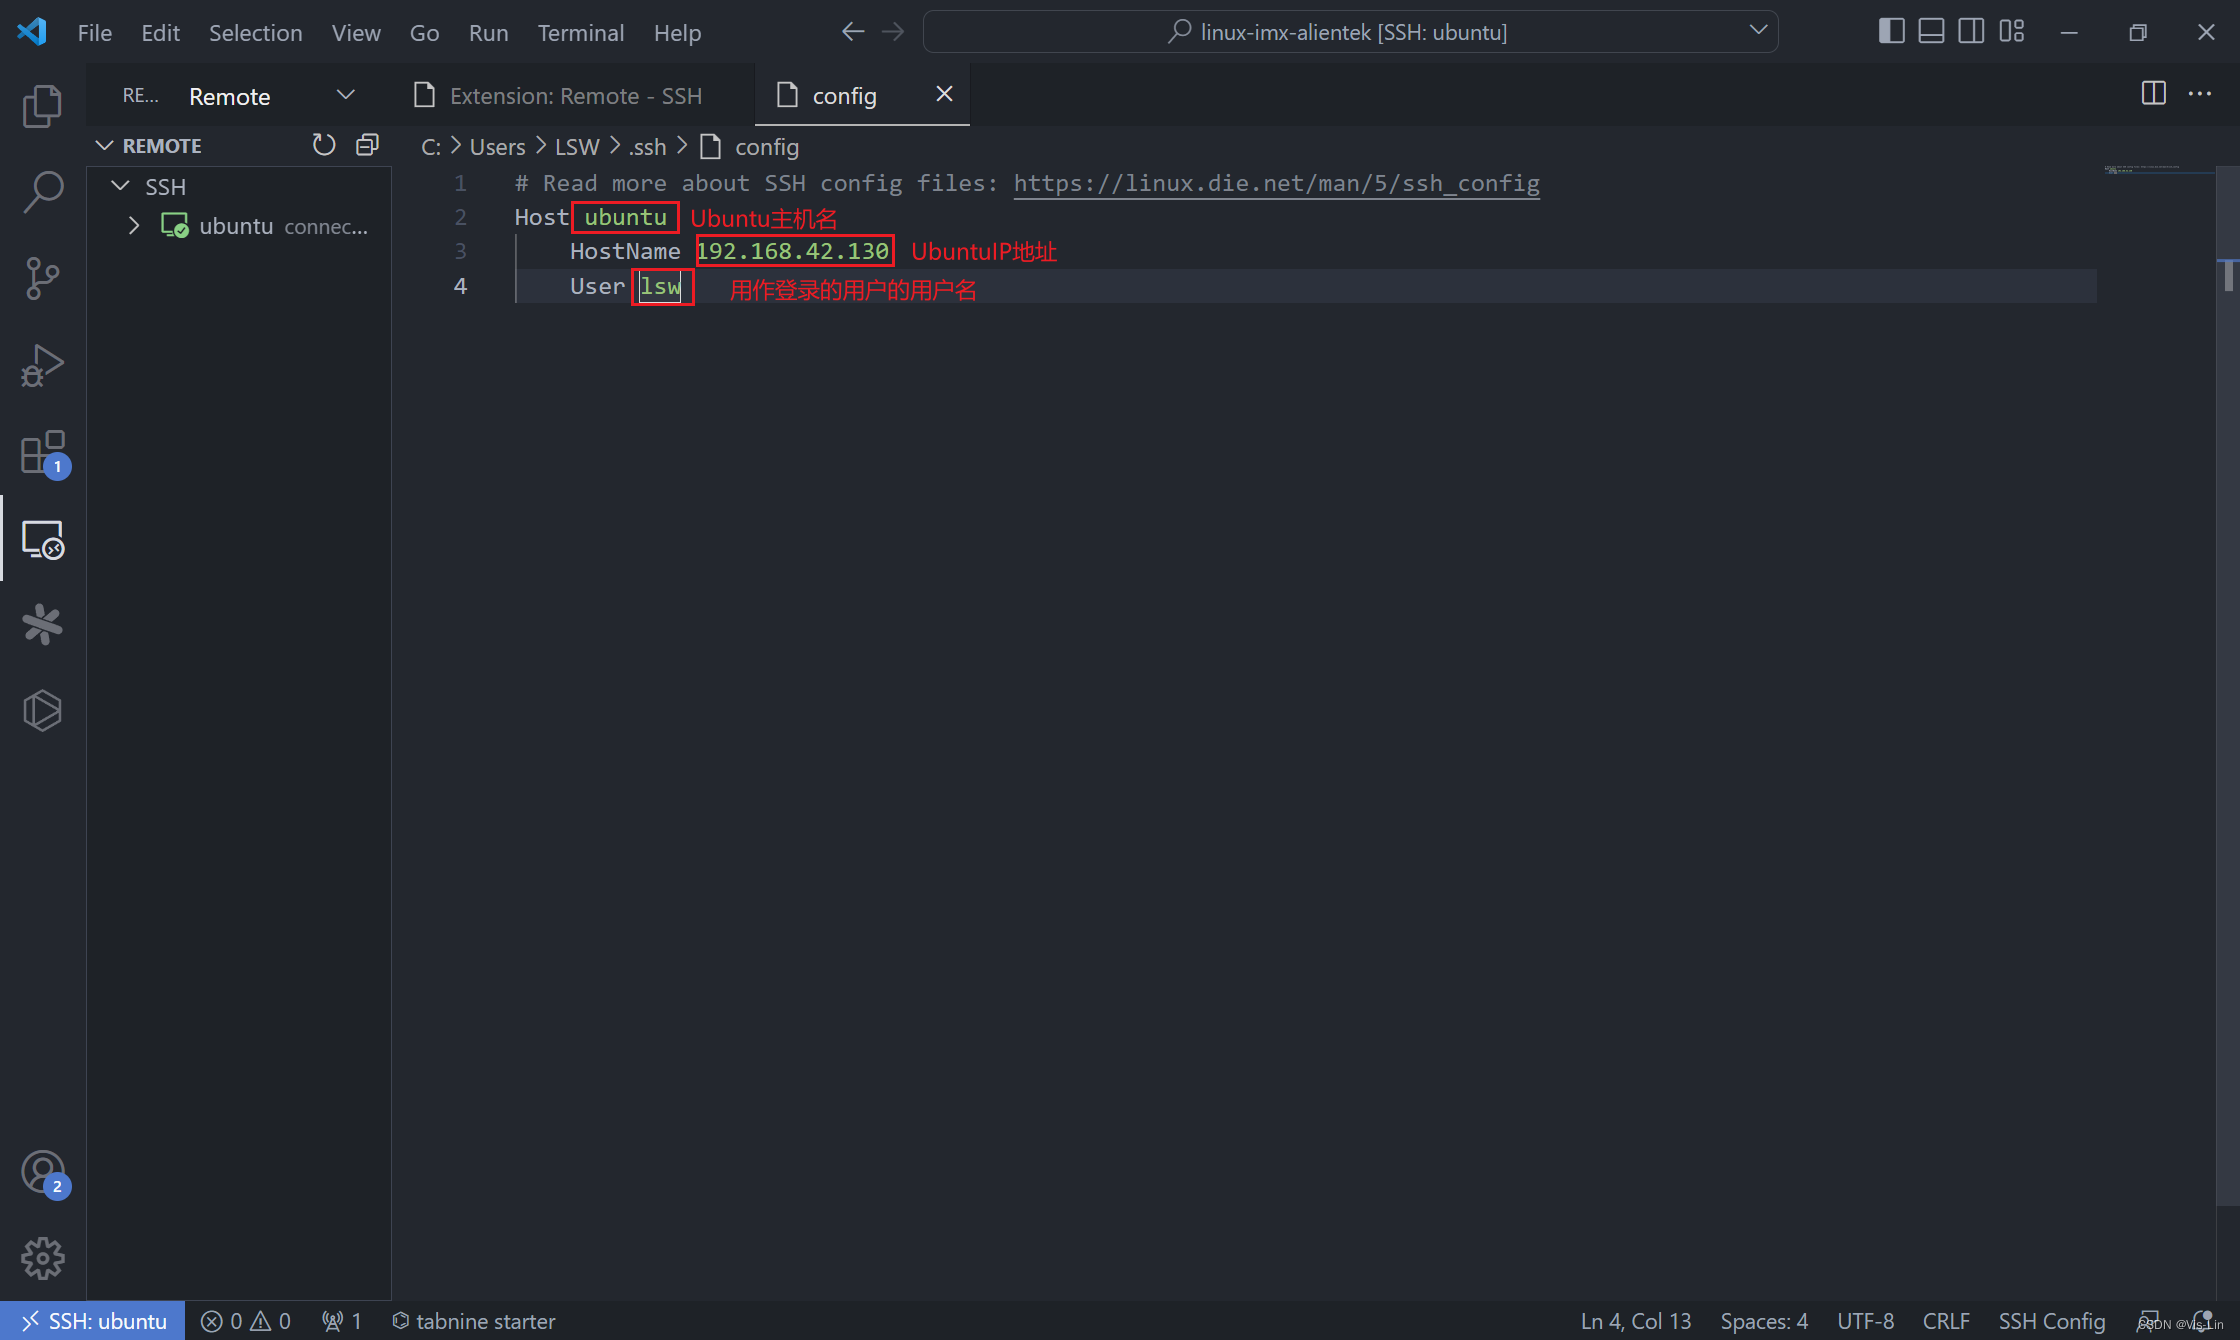Click the Remote Explorer activity icon

(x=42, y=540)
